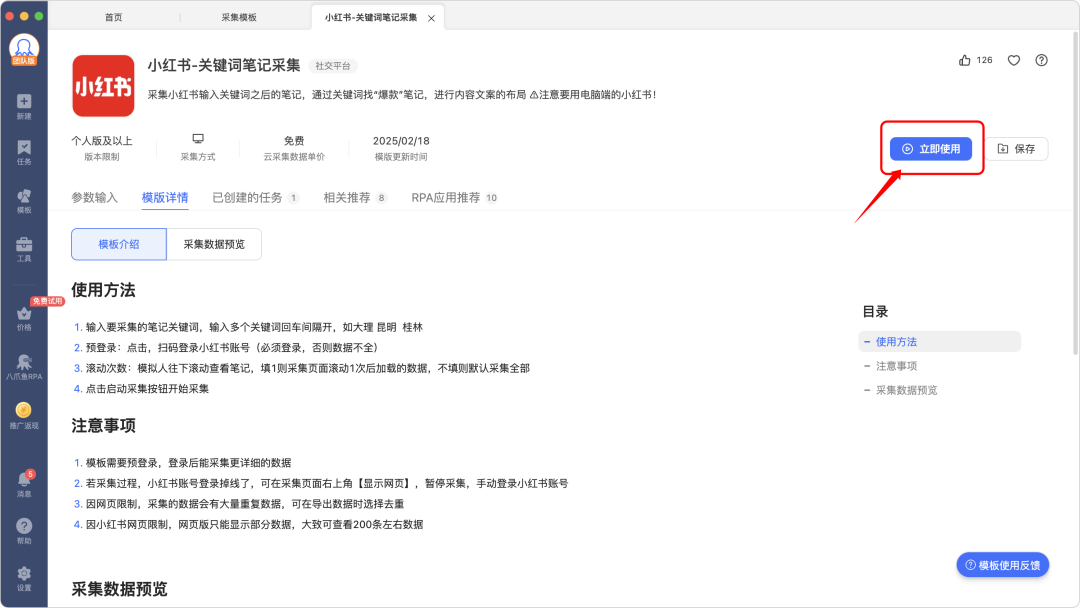The width and height of the screenshot is (1080, 608).
Task: Click the 采集数据预览 heading at bottom
Action: [x=119, y=589]
